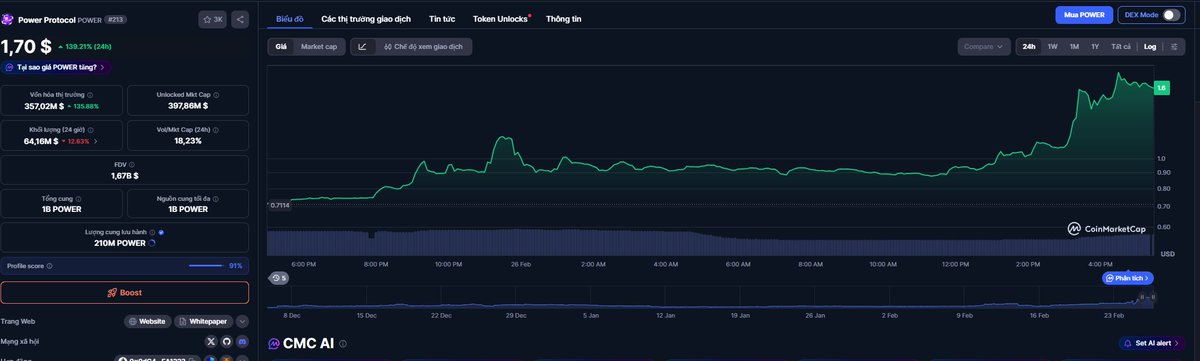Expand the Phân tích analysis button

pyautogui.click(x=1127, y=278)
